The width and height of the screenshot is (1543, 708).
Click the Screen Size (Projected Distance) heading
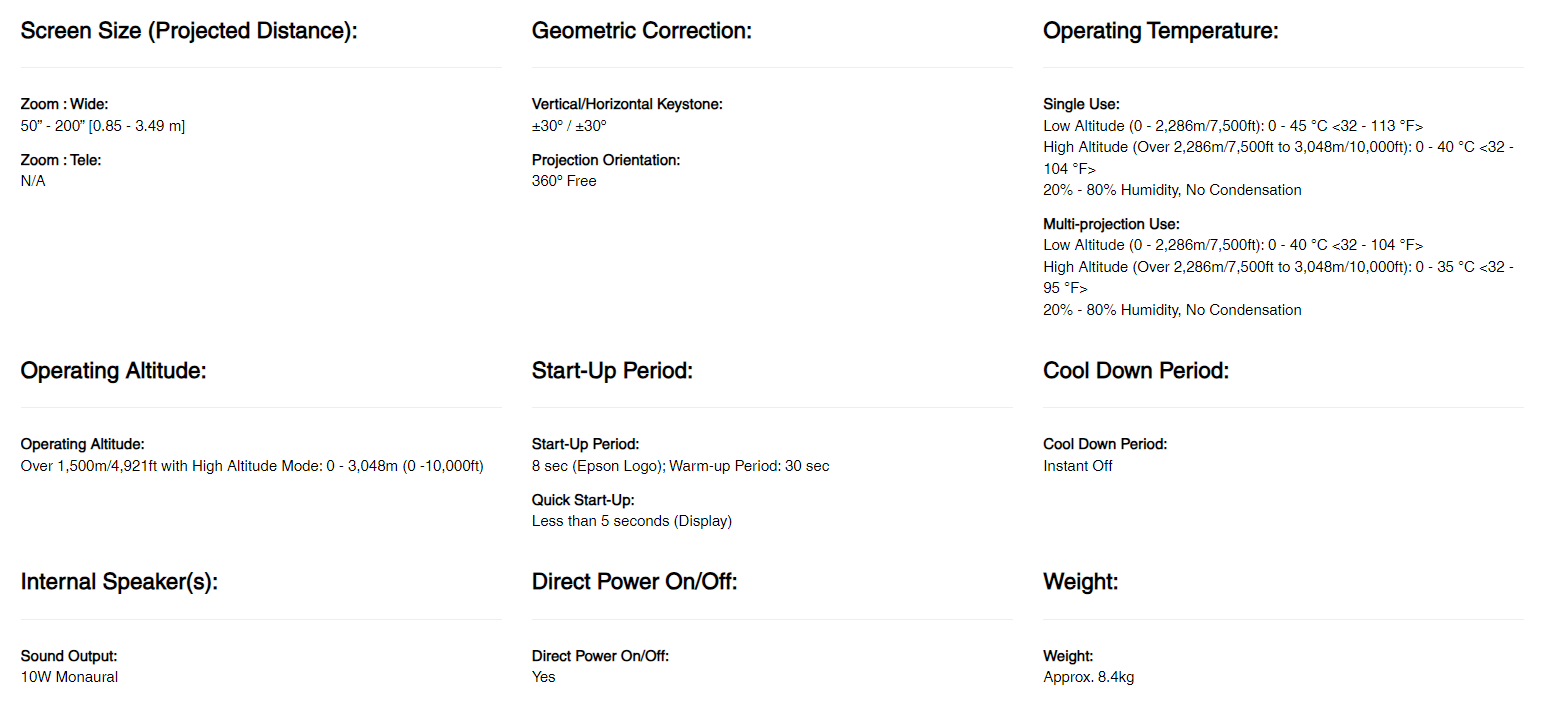[x=189, y=31]
